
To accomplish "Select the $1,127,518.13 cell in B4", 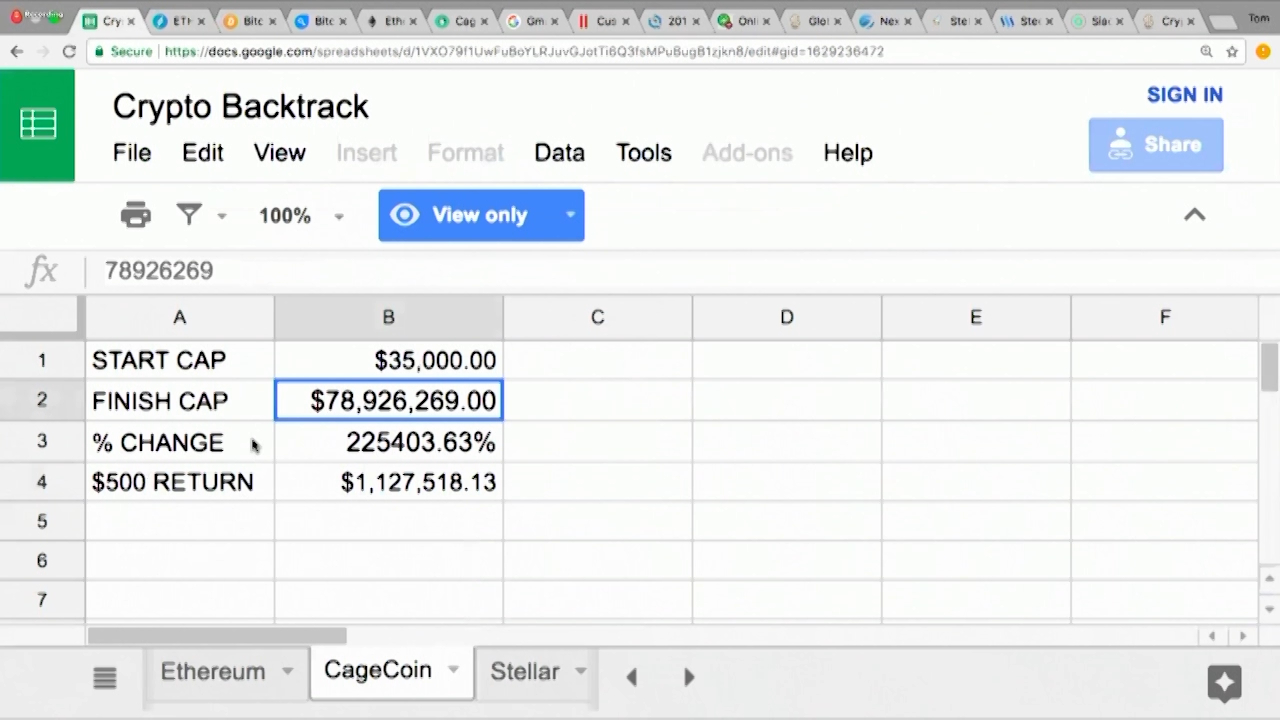I will (x=389, y=482).
